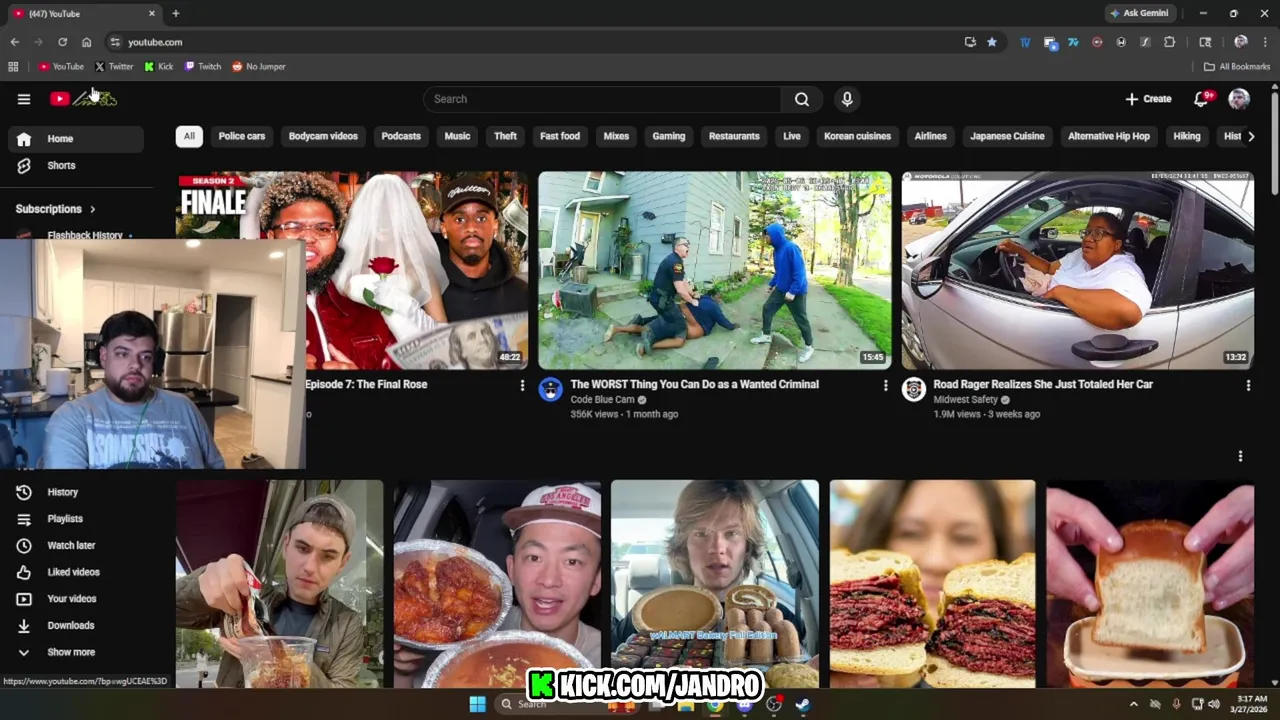Image resolution: width=1280 pixels, height=720 pixels.
Task: Select the All filter chip
Action: coord(189,136)
